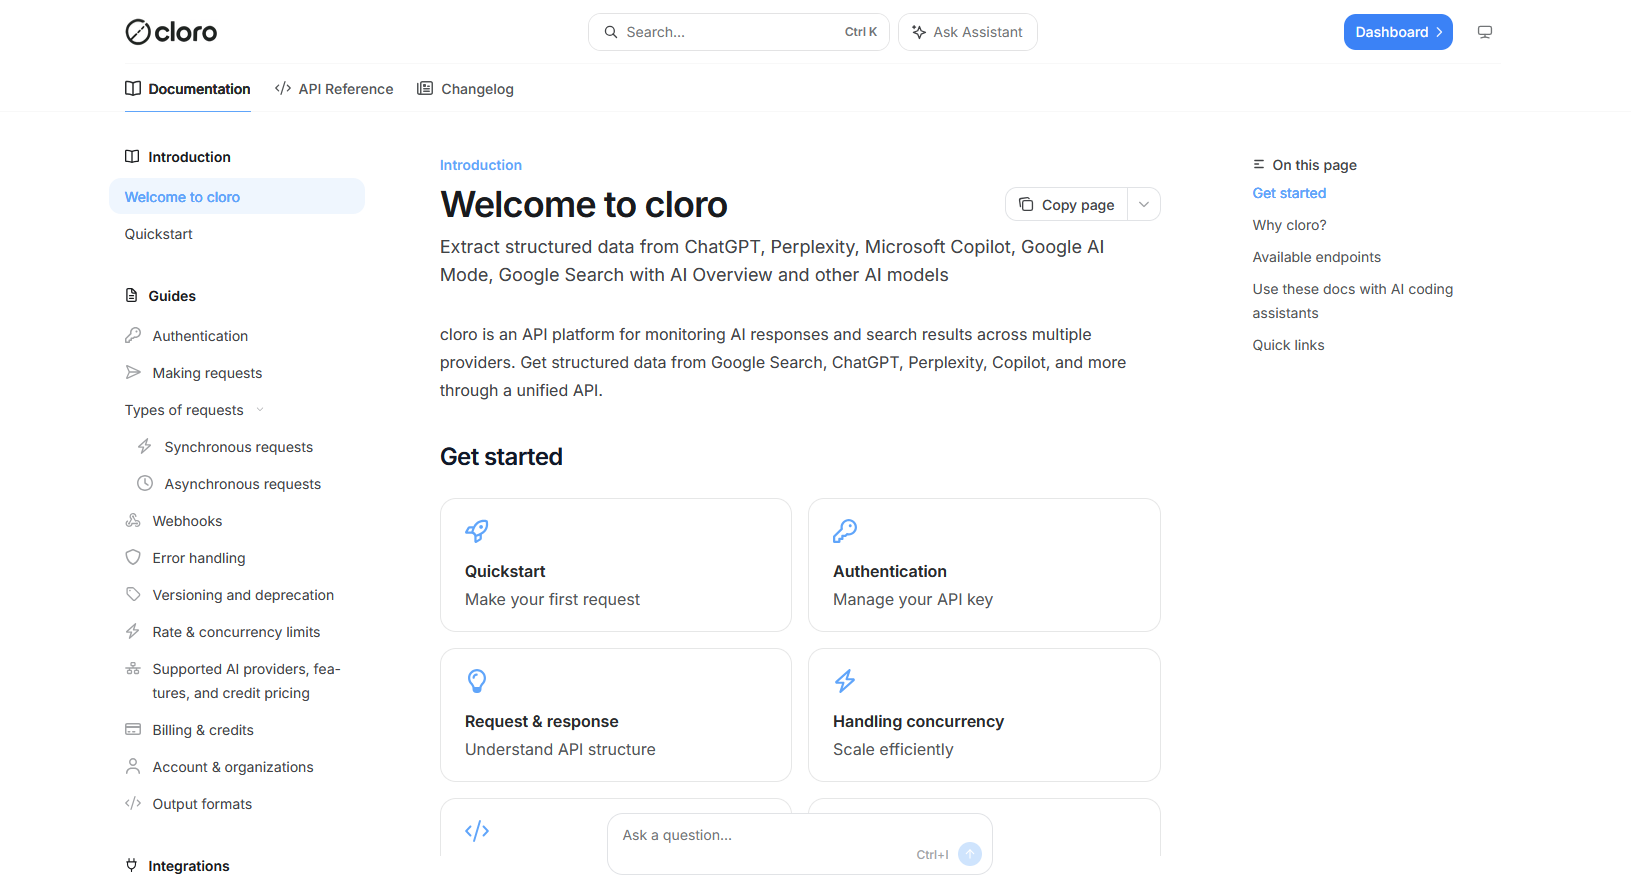Open the Authentication Manage your API key card

point(984,565)
